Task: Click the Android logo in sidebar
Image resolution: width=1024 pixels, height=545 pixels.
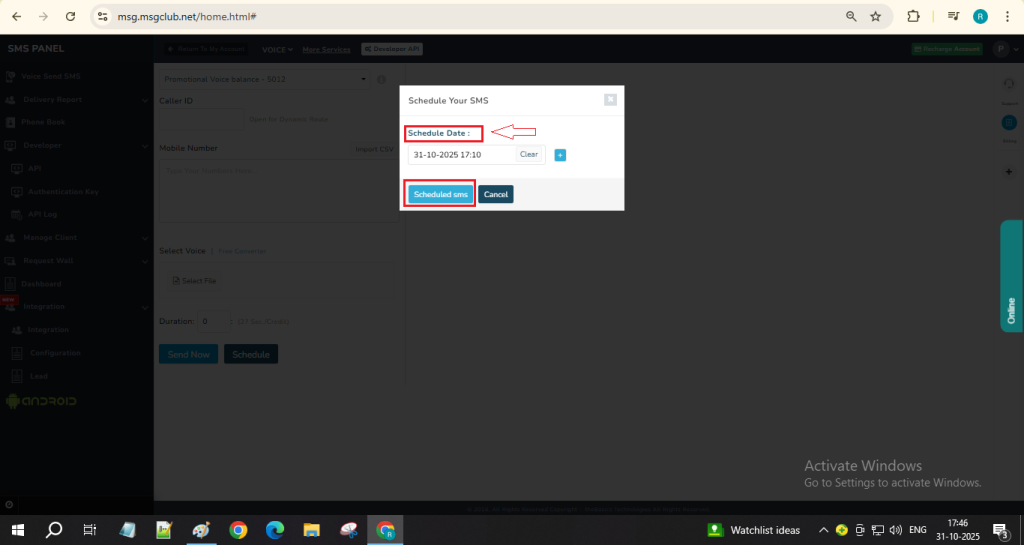Action: coord(41,401)
